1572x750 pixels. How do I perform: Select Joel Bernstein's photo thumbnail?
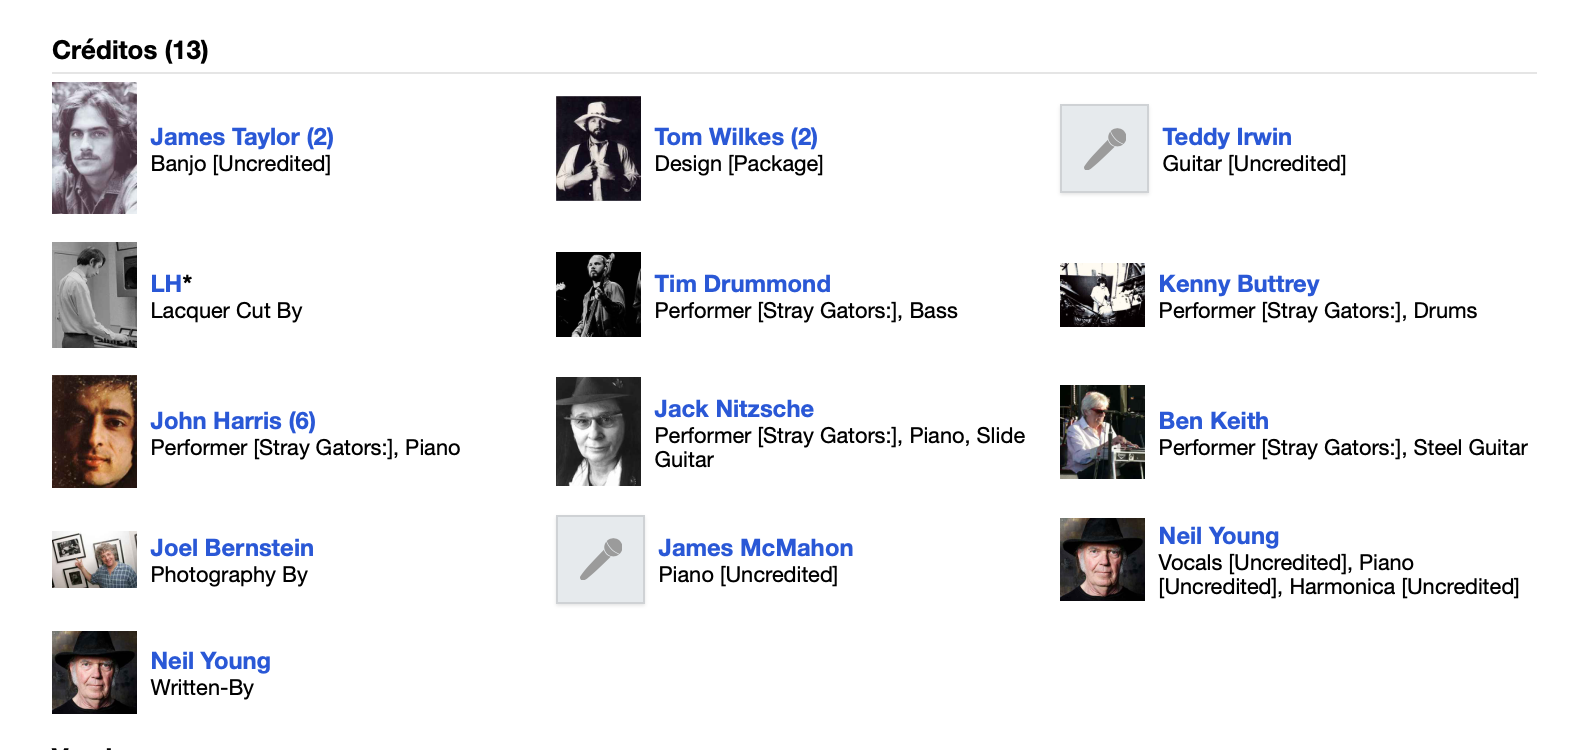point(94,559)
